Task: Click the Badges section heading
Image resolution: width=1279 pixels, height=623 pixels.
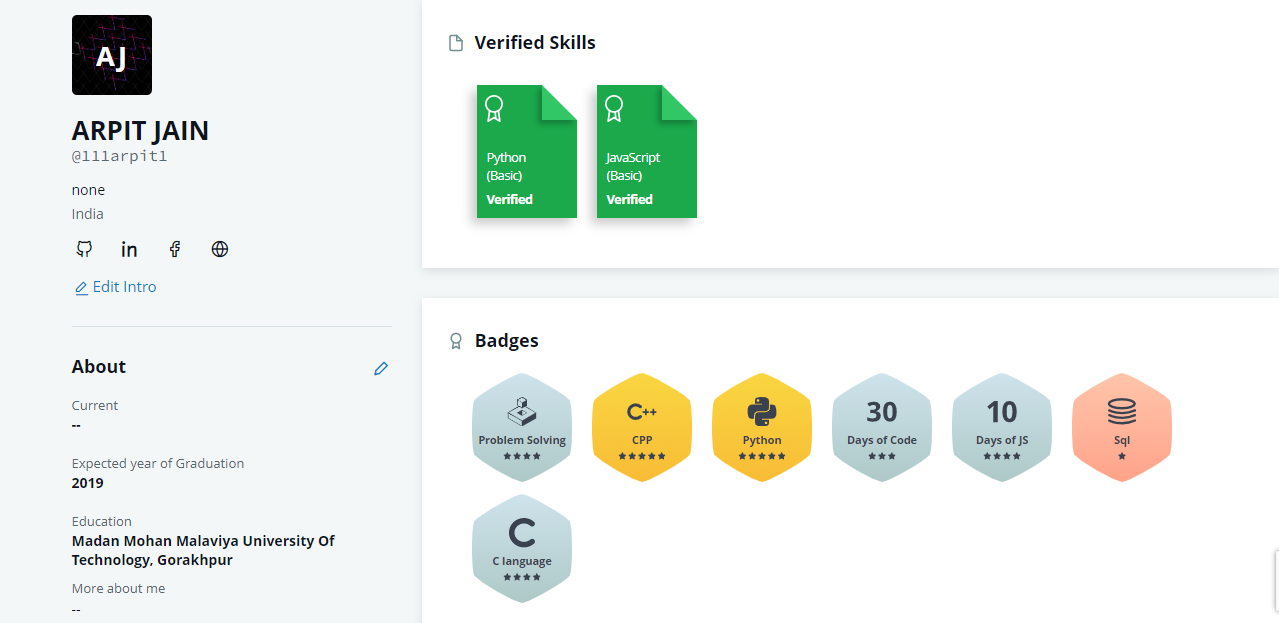Action: point(506,341)
